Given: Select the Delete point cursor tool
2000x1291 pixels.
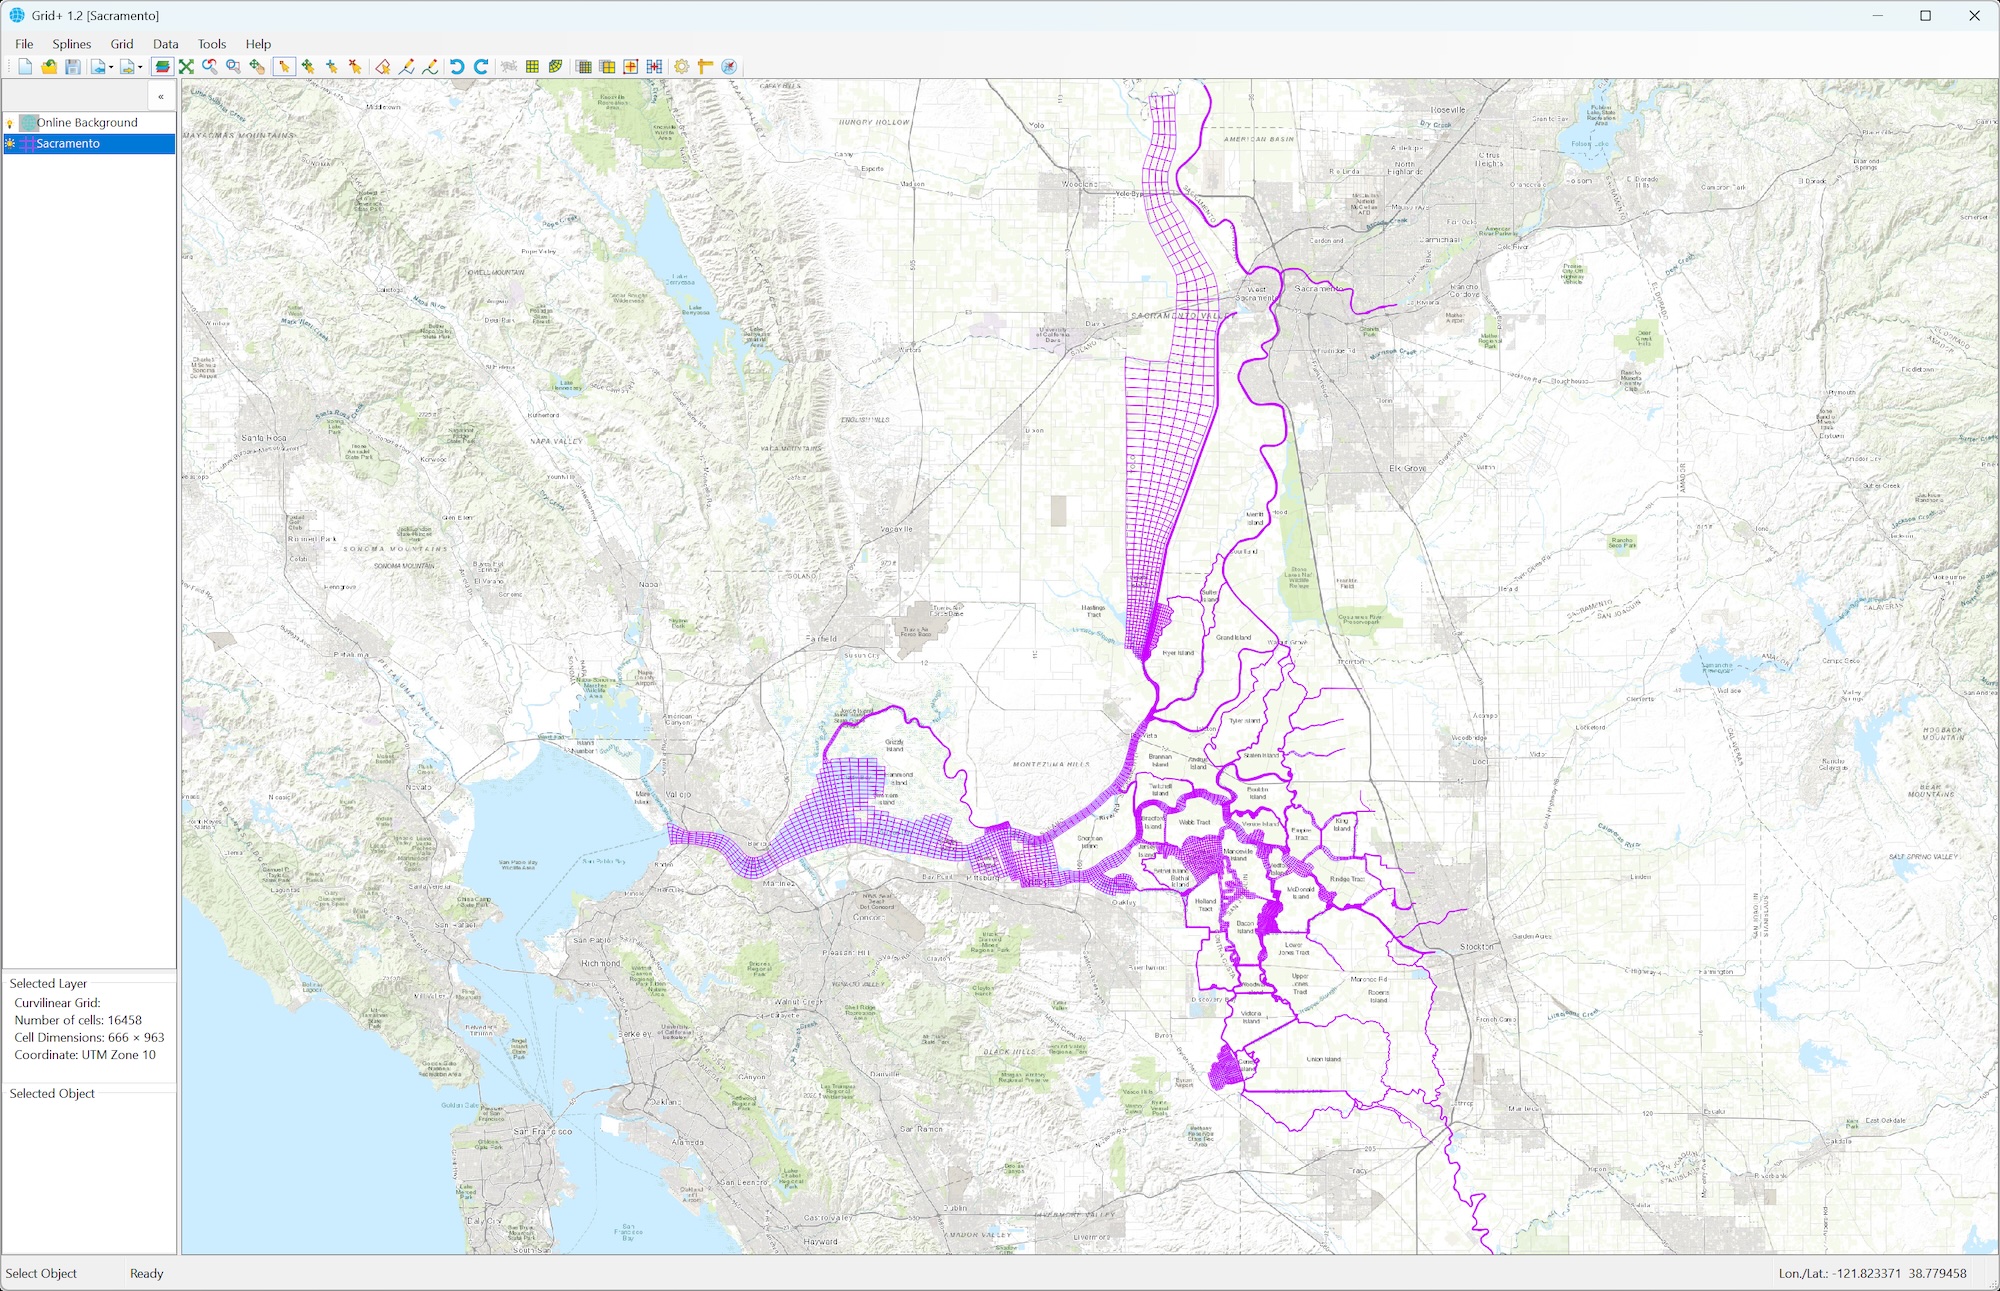Looking at the screenshot, I should (355, 67).
